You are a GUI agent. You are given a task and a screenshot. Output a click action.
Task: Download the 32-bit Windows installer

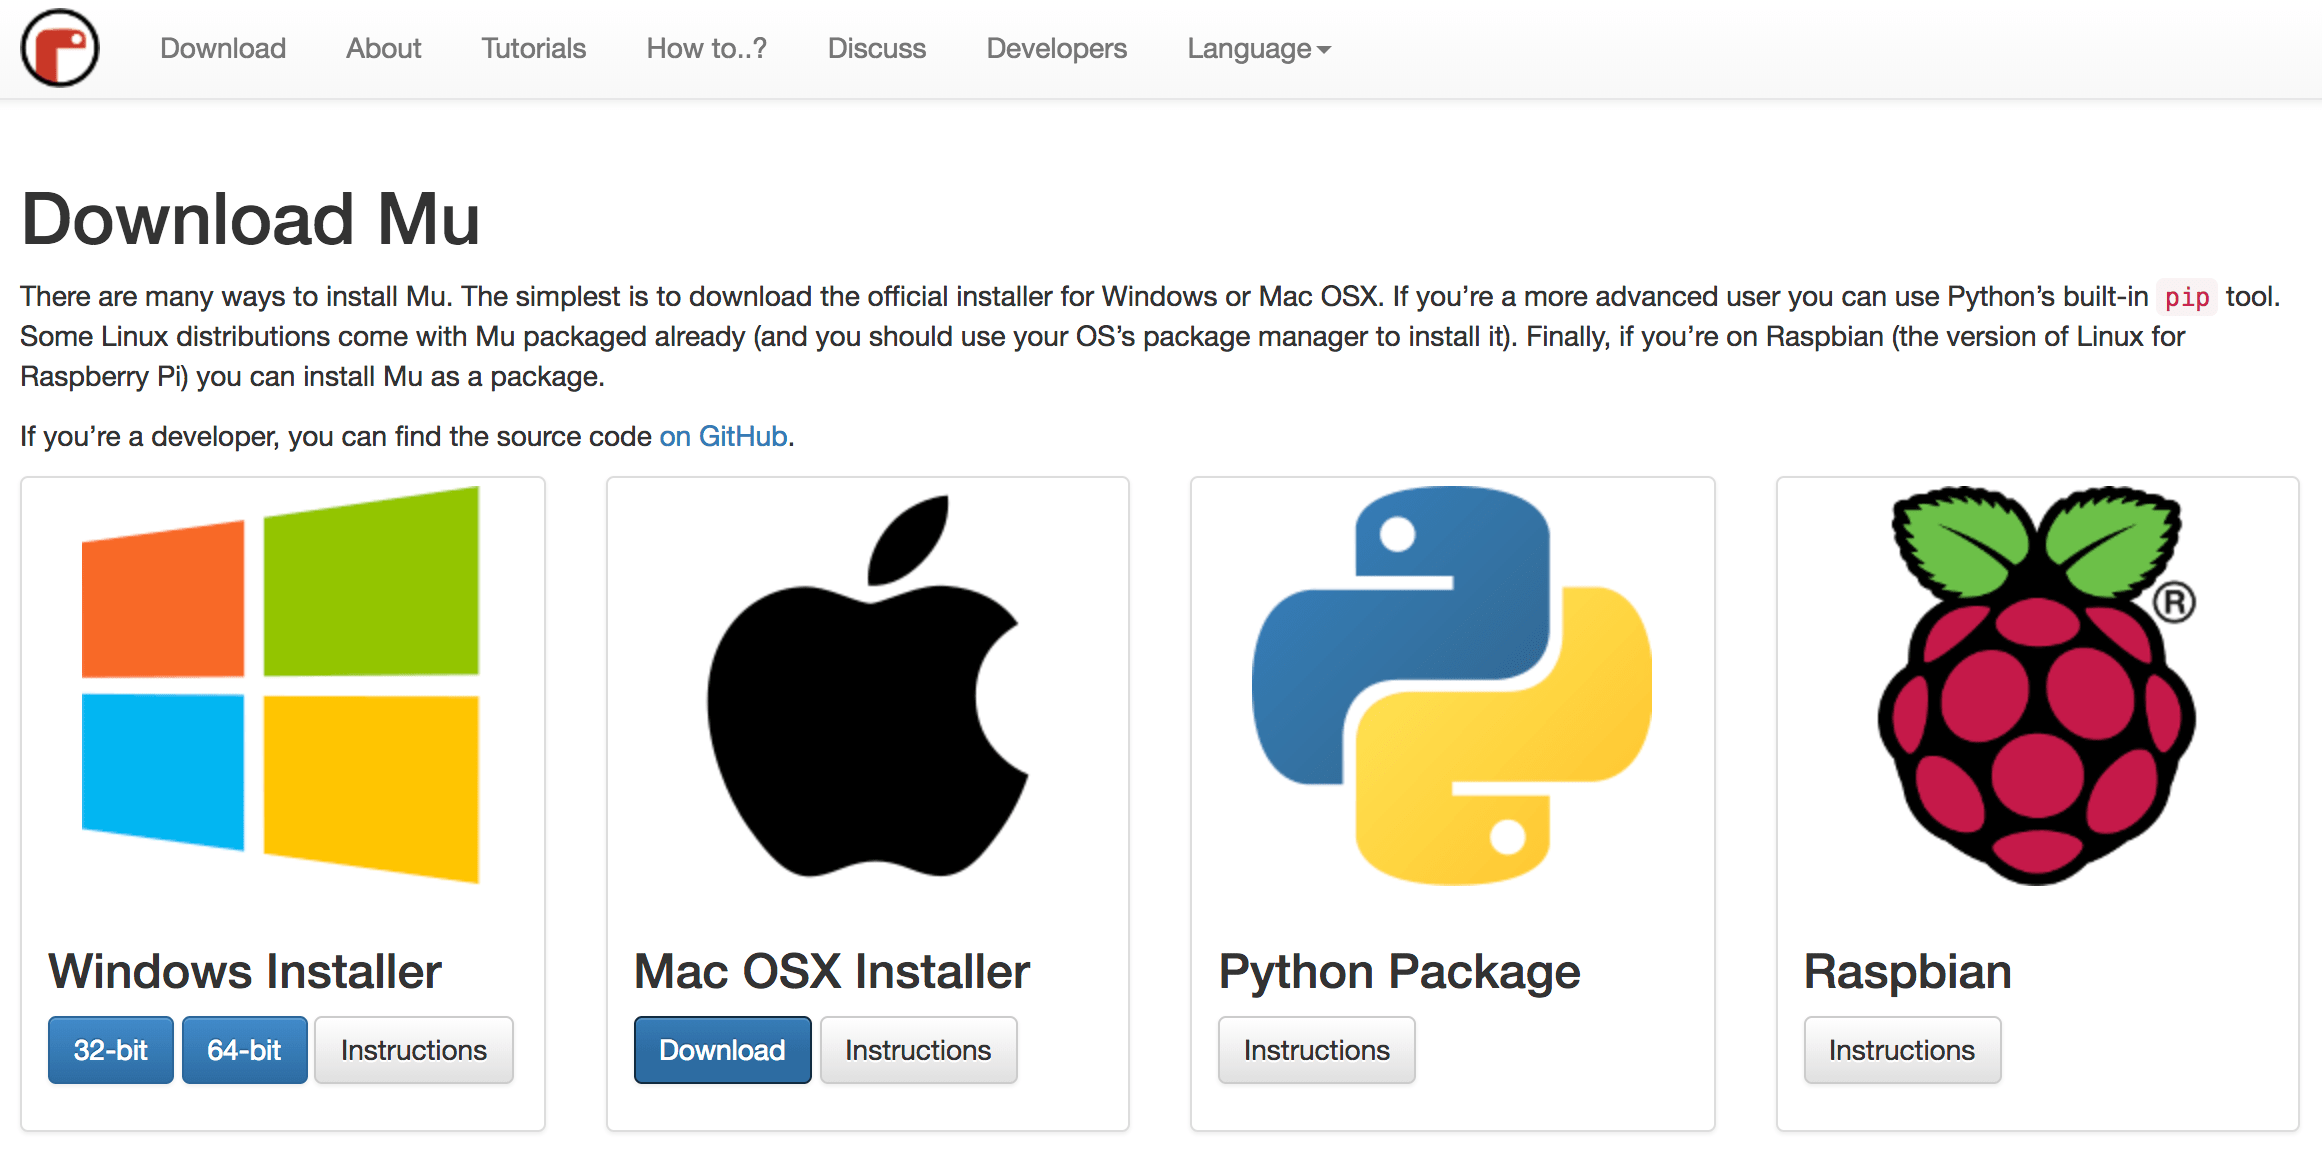tap(110, 1050)
